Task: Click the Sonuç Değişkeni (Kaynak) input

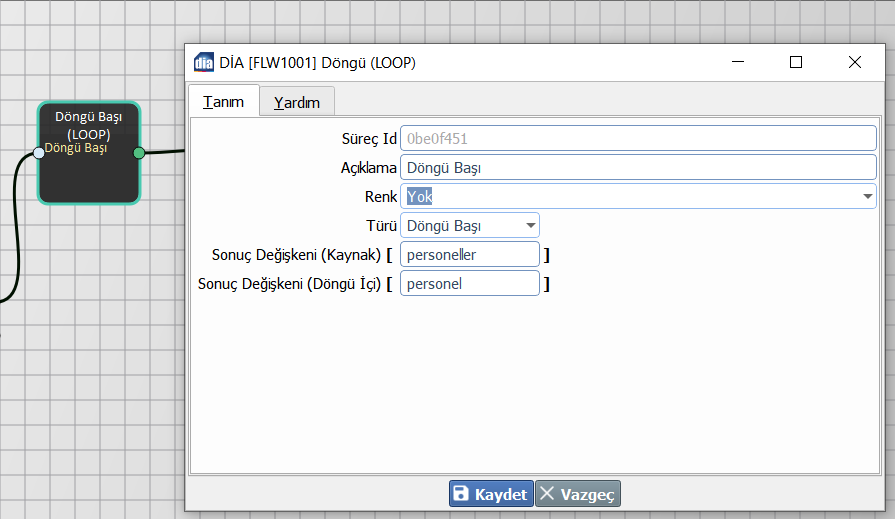Action: pos(469,255)
